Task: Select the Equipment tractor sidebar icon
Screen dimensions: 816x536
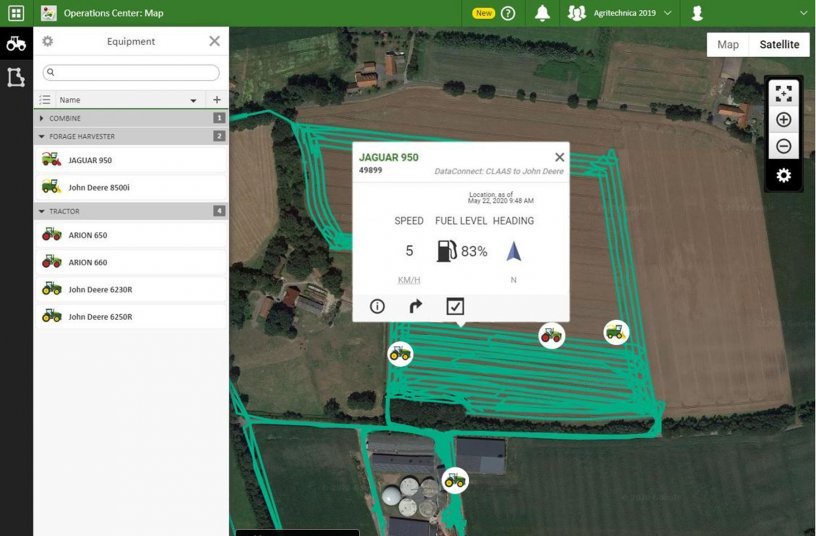Action: click(x=16, y=44)
